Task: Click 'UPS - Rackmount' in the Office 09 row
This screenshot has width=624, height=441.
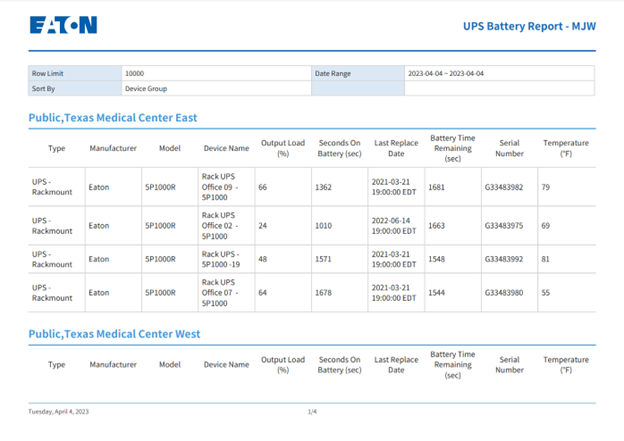Action: click(x=52, y=187)
